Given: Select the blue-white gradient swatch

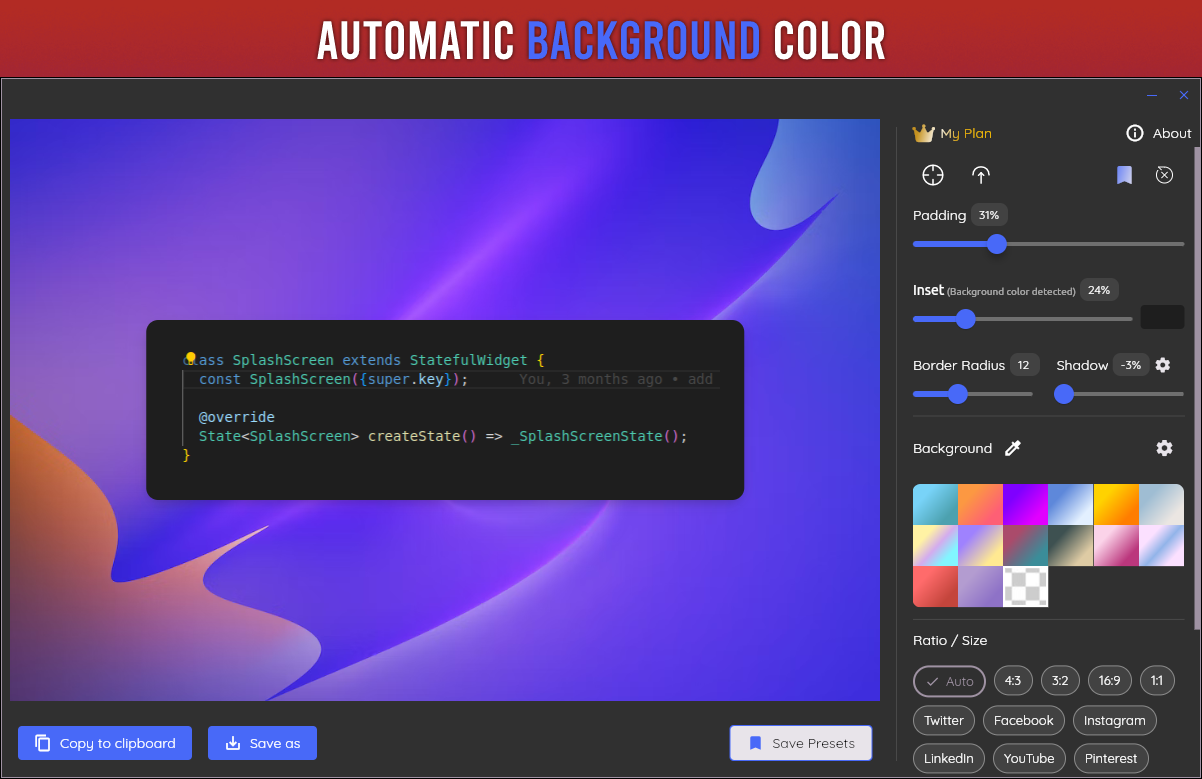Looking at the screenshot, I should pyautogui.click(x=1070, y=504).
